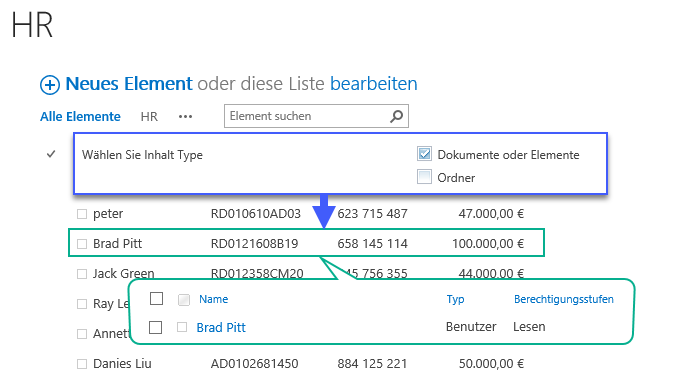Switch to the HR view
The height and width of the screenshot is (390, 684).
149,116
